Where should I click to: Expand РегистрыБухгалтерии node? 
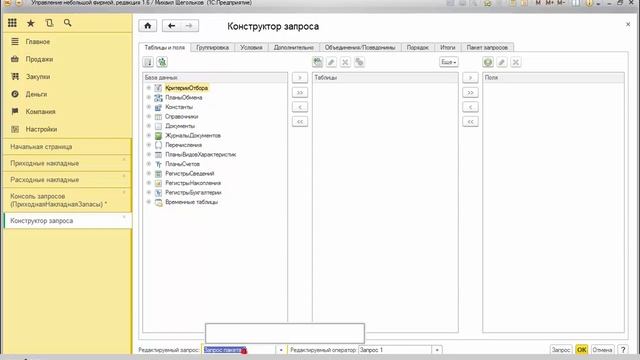[149, 193]
